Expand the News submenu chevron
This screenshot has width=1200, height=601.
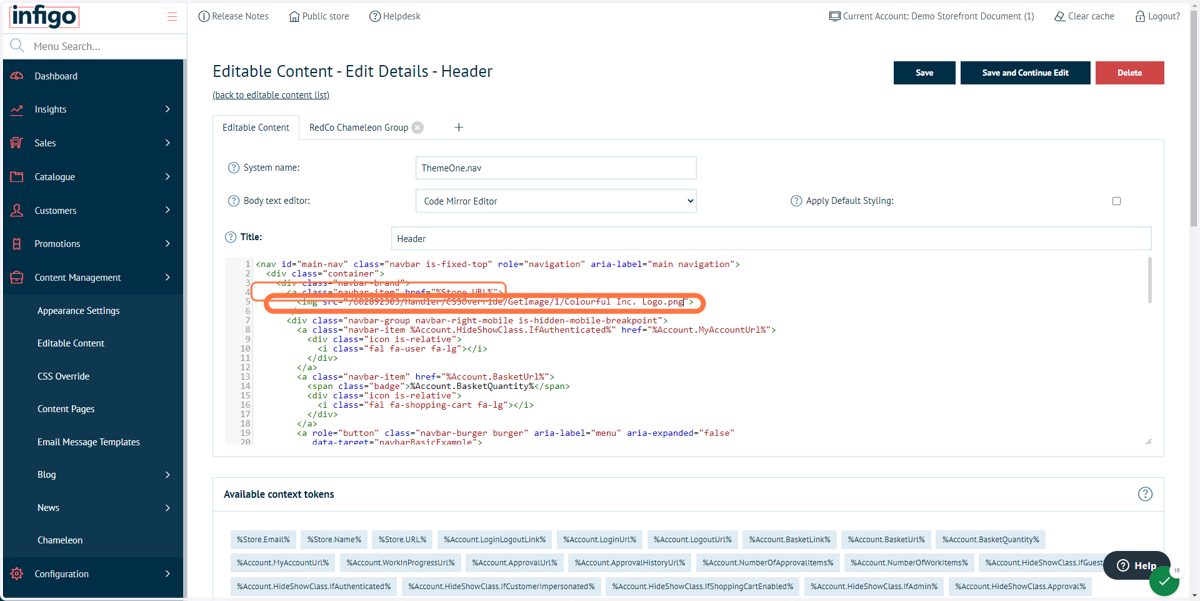point(167,508)
